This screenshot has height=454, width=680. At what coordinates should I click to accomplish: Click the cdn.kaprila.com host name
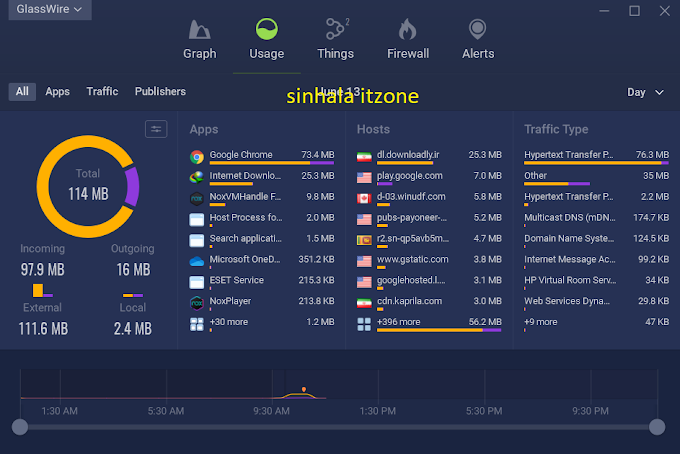point(409,301)
